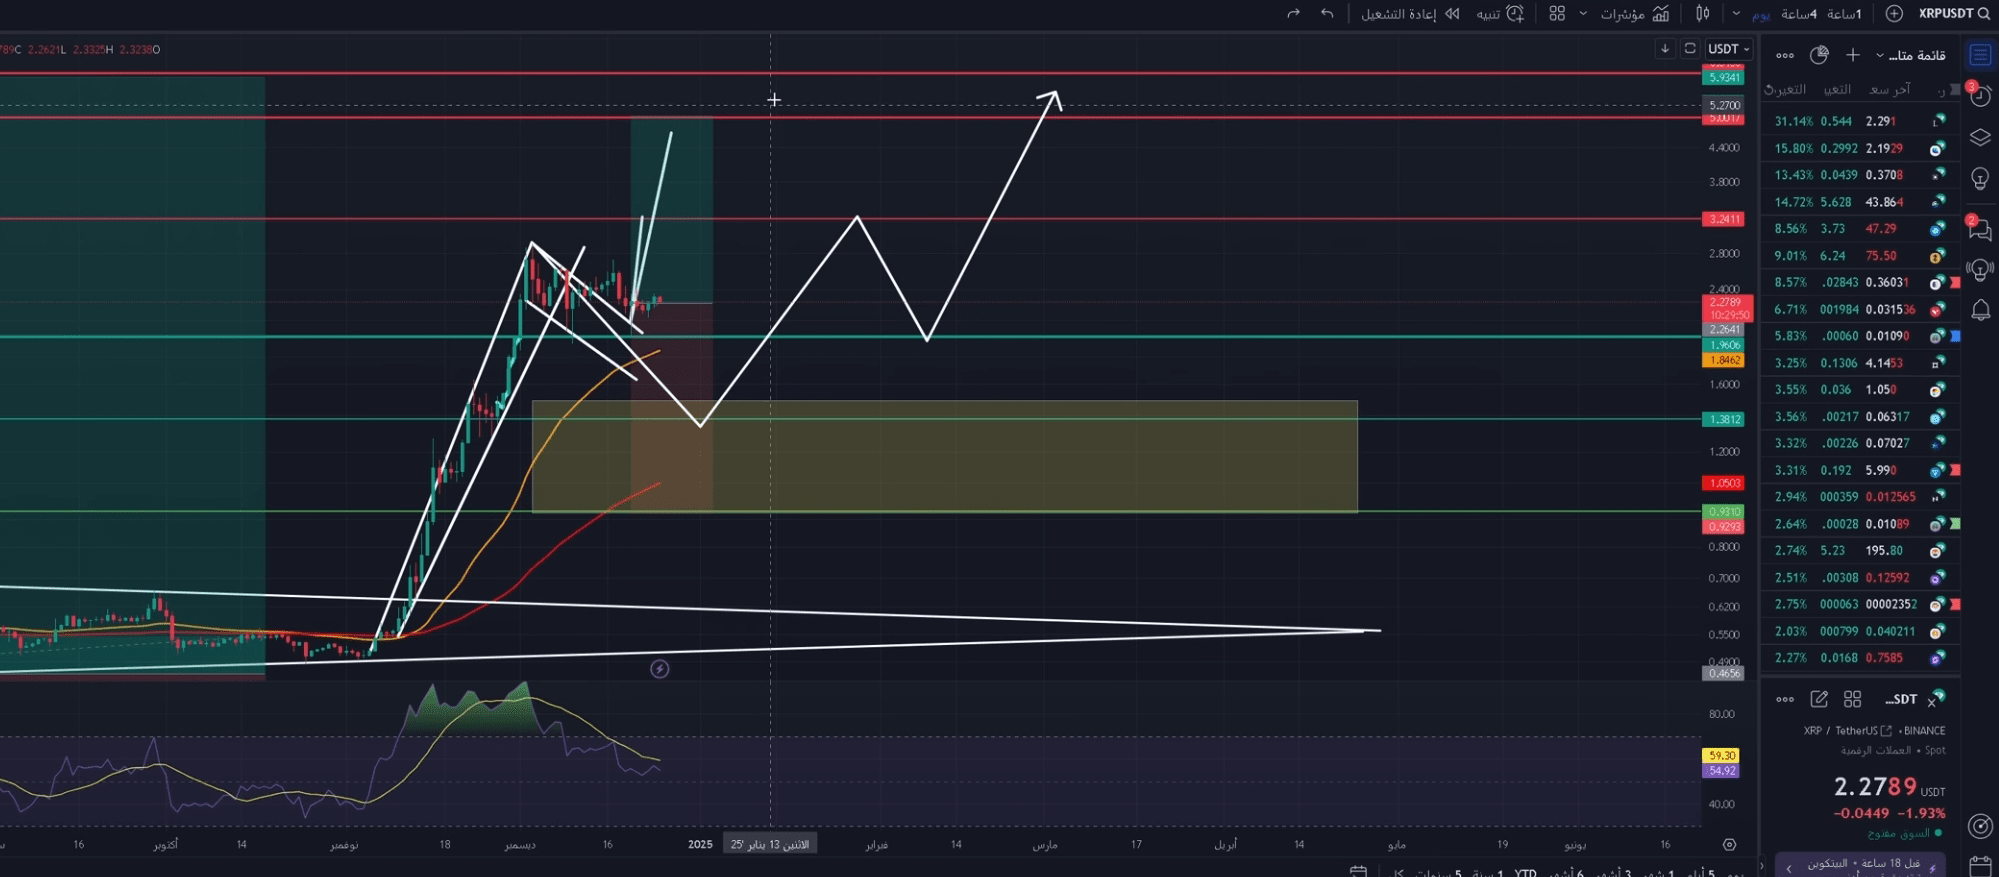Expand the watchlist name dropdown (قائمة متا...)

click(x=1912, y=55)
